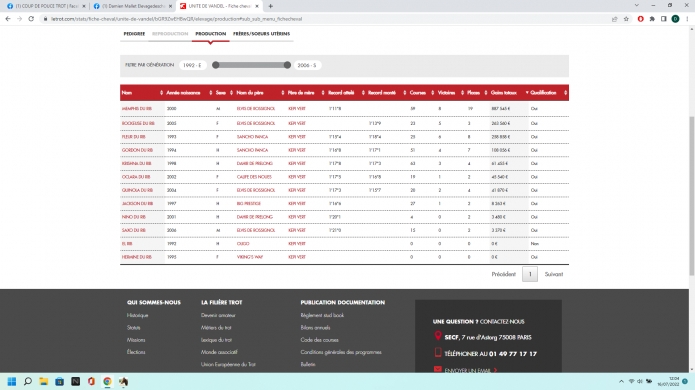This screenshot has width=695, height=390.
Task: Click the left handle of generation slider
Action: pos(215,65)
